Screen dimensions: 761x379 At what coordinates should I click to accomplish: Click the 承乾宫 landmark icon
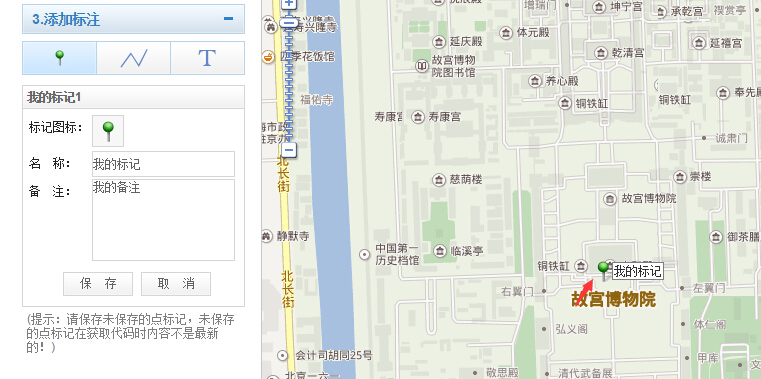[660, 11]
